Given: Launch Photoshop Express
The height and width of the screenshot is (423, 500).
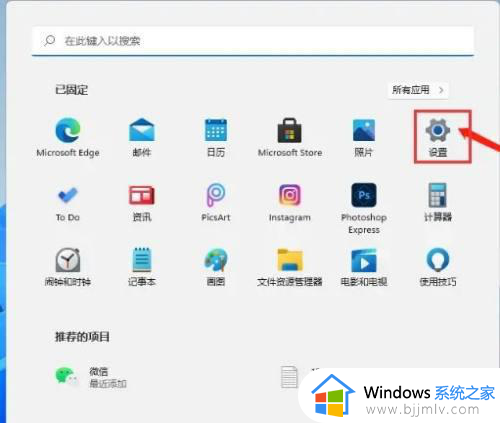Looking at the screenshot, I should pyautogui.click(x=364, y=208).
